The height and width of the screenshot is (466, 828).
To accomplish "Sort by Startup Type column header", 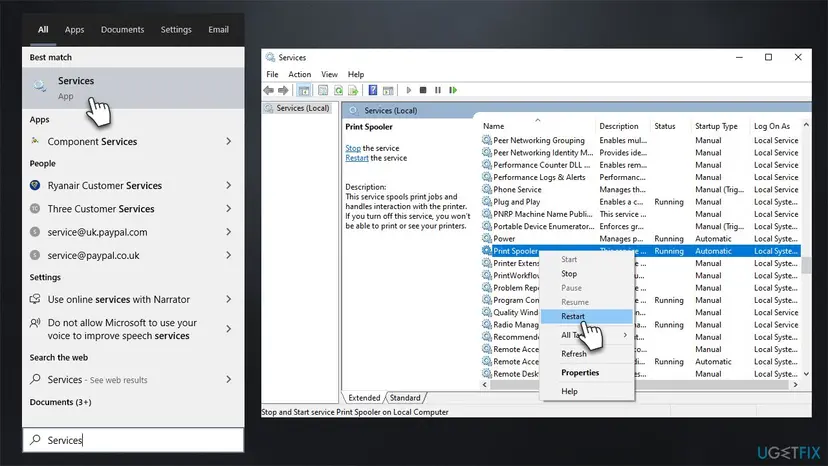I will (x=720, y=126).
